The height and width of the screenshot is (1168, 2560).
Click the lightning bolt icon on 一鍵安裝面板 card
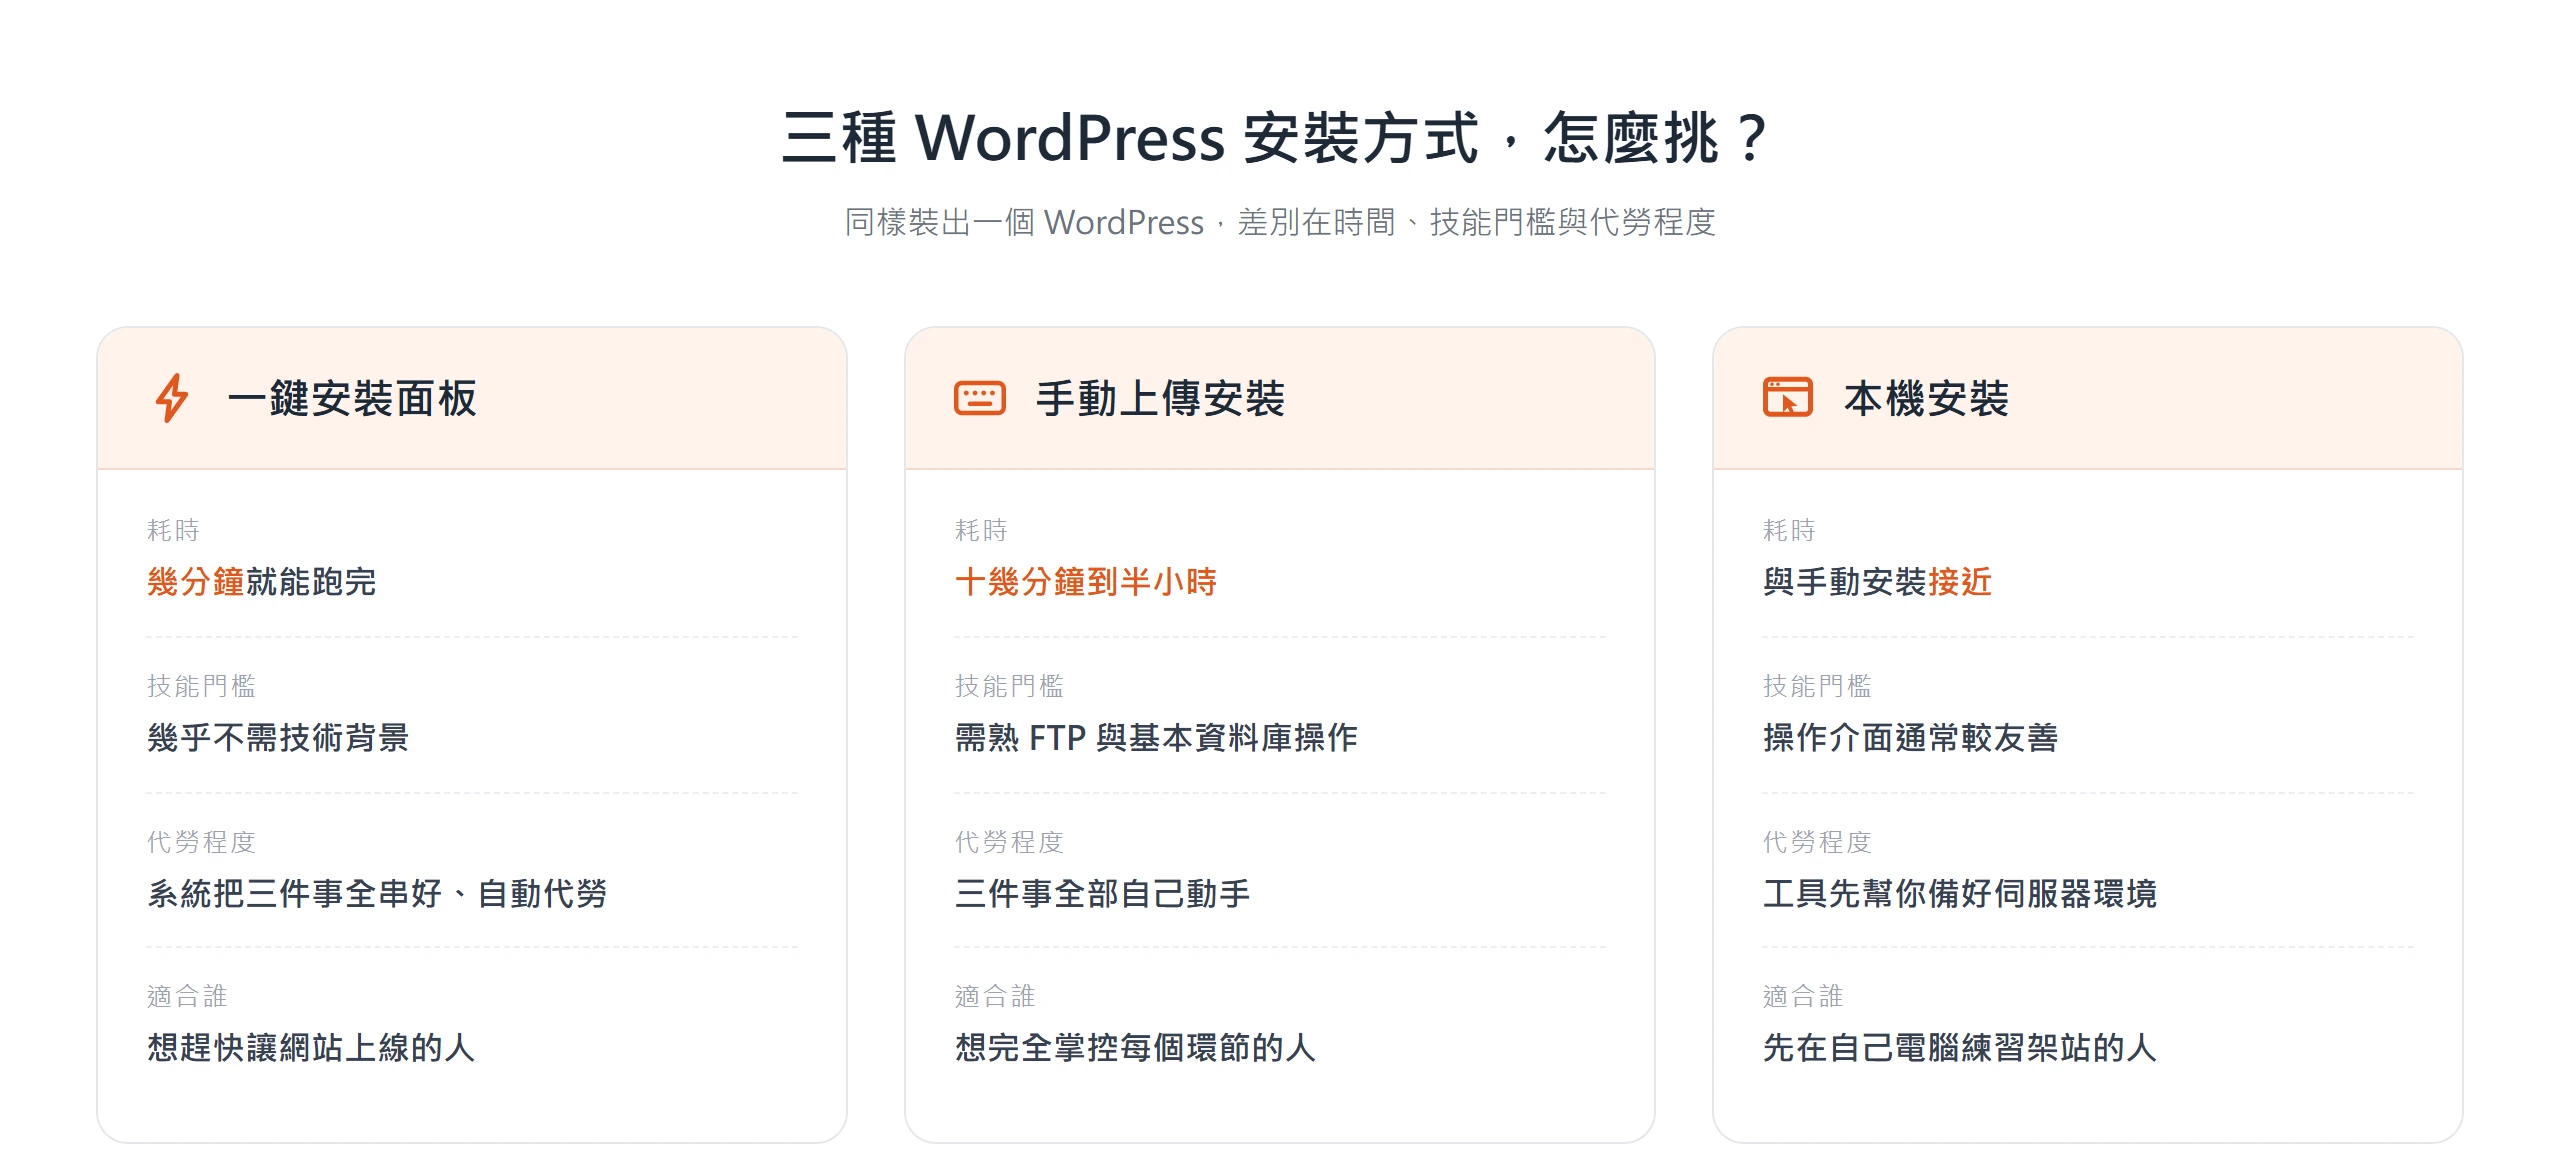point(172,398)
